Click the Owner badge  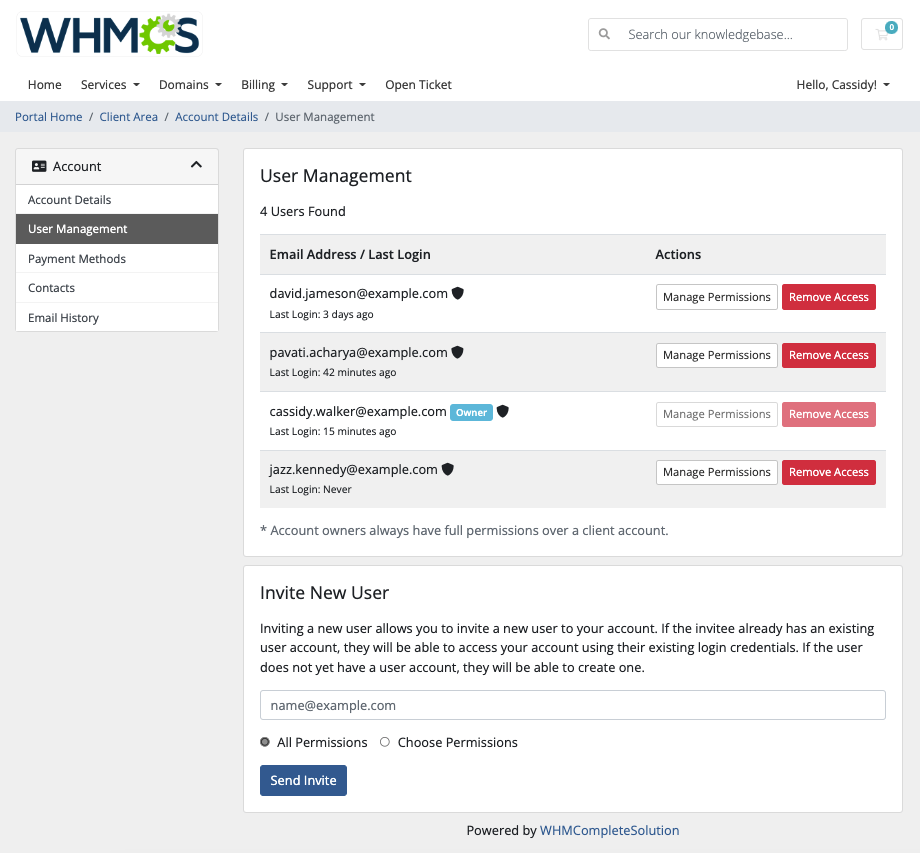[x=471, y=412]
